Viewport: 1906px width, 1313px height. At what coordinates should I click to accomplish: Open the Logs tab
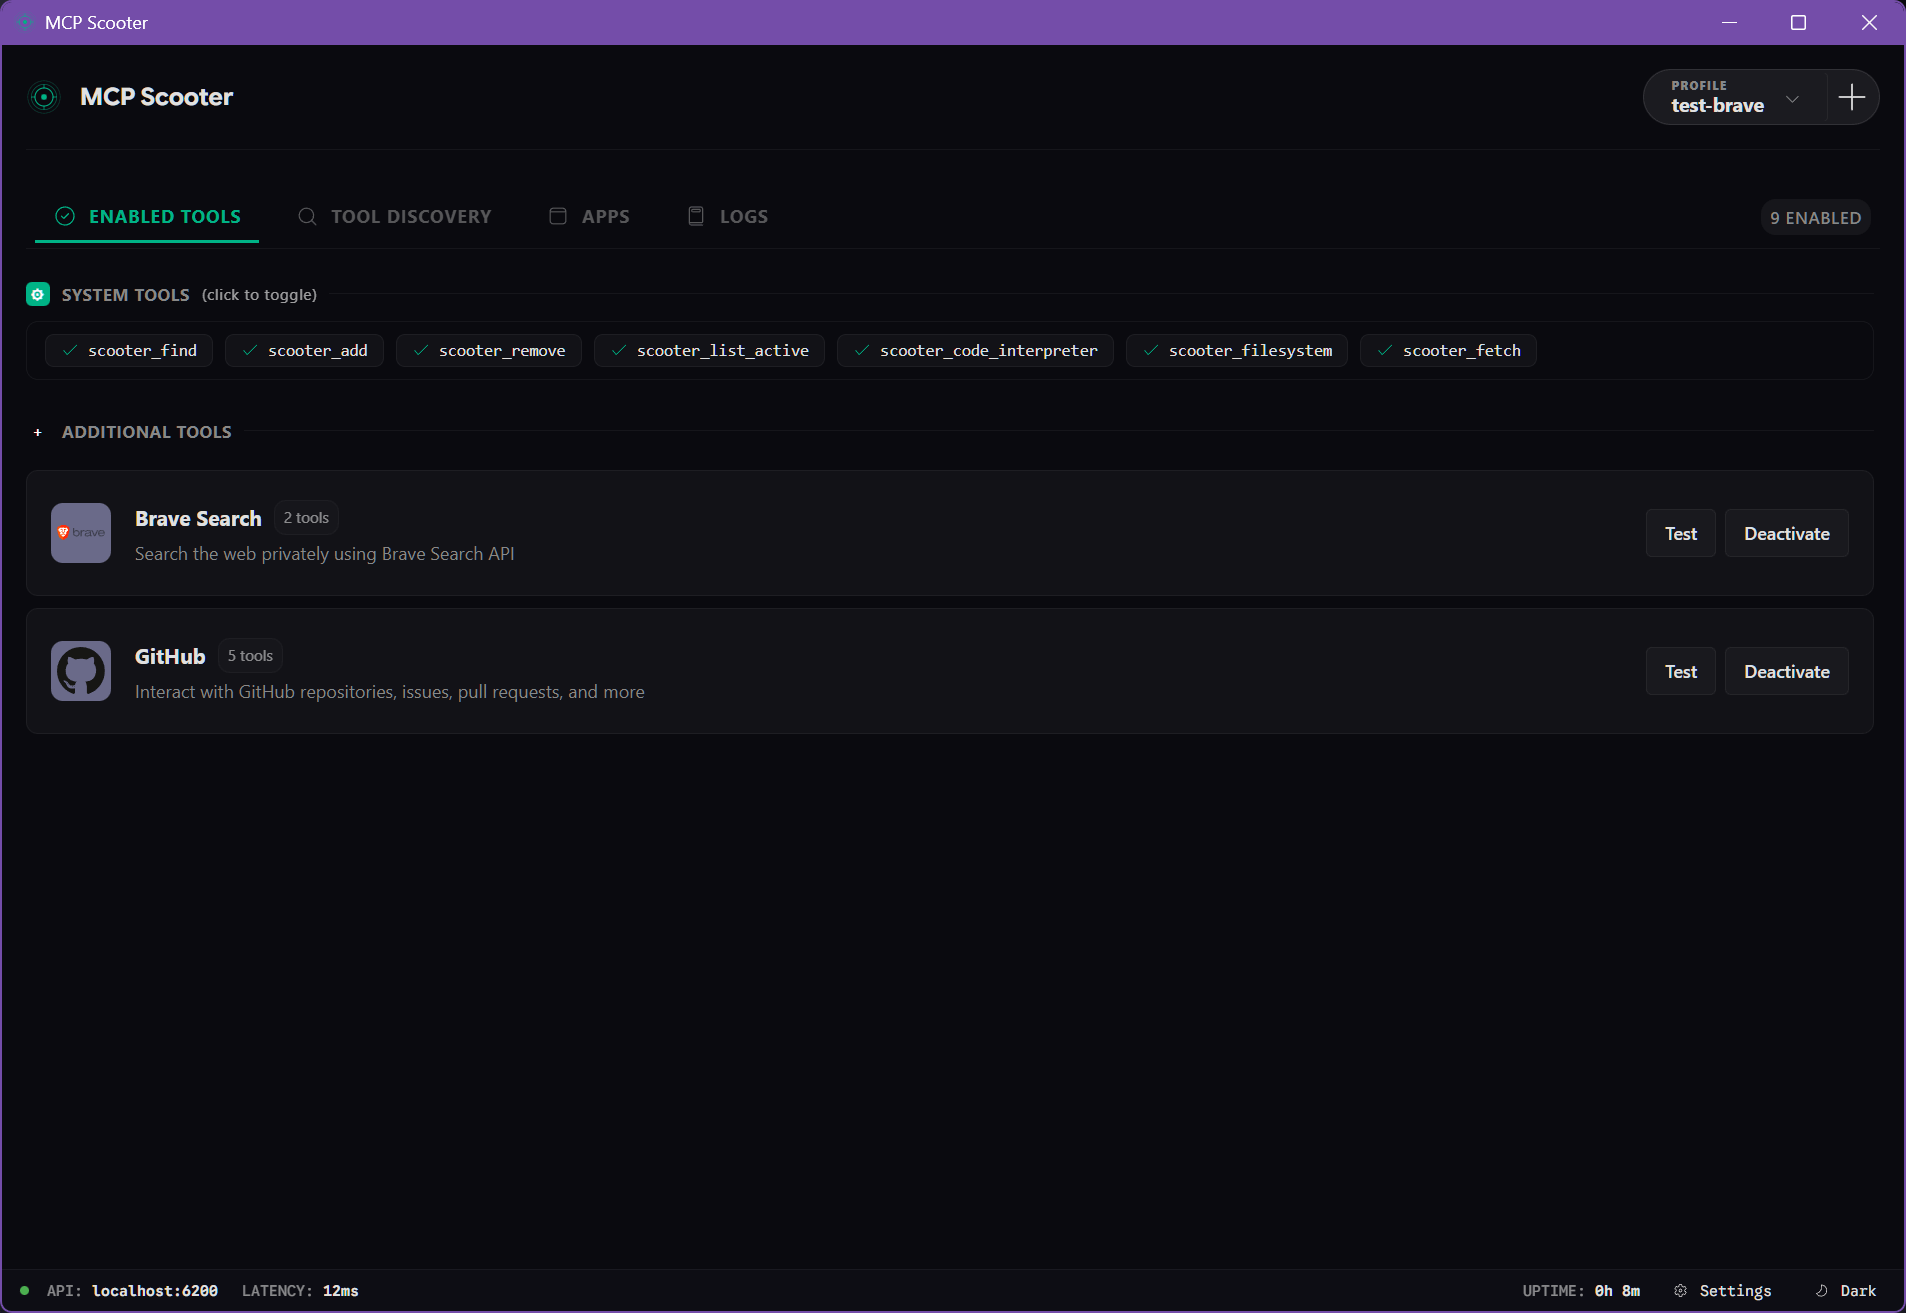[728, 216]
